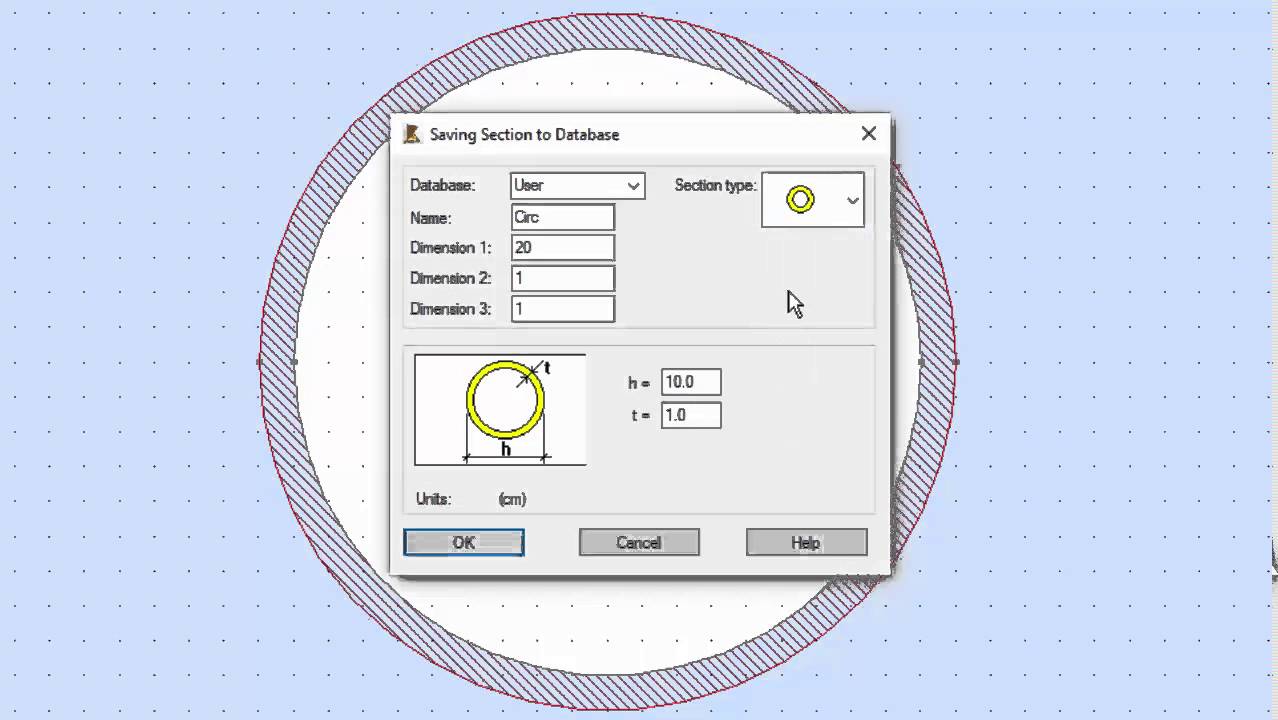Click the Cancel button
The width and height of the screenshot is (1278, 720).
639,542
